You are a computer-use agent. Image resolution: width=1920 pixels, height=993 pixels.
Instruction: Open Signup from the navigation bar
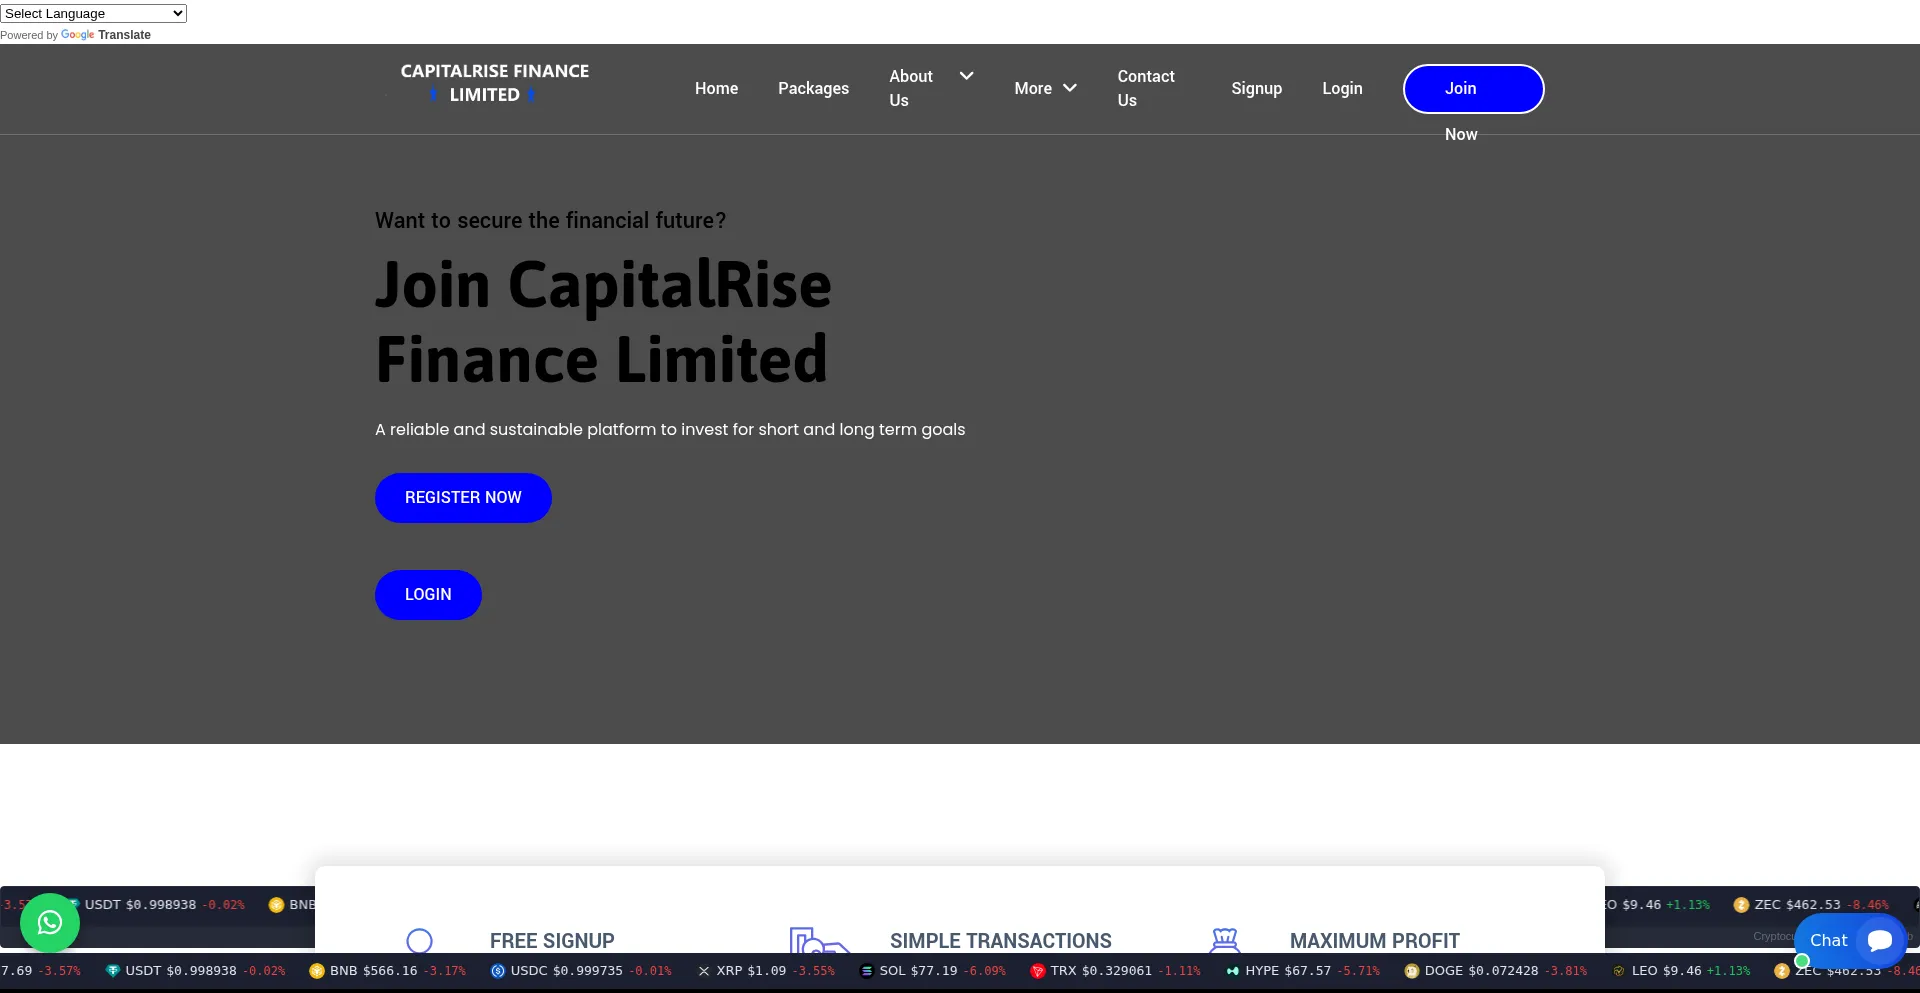click(1256, 88)
